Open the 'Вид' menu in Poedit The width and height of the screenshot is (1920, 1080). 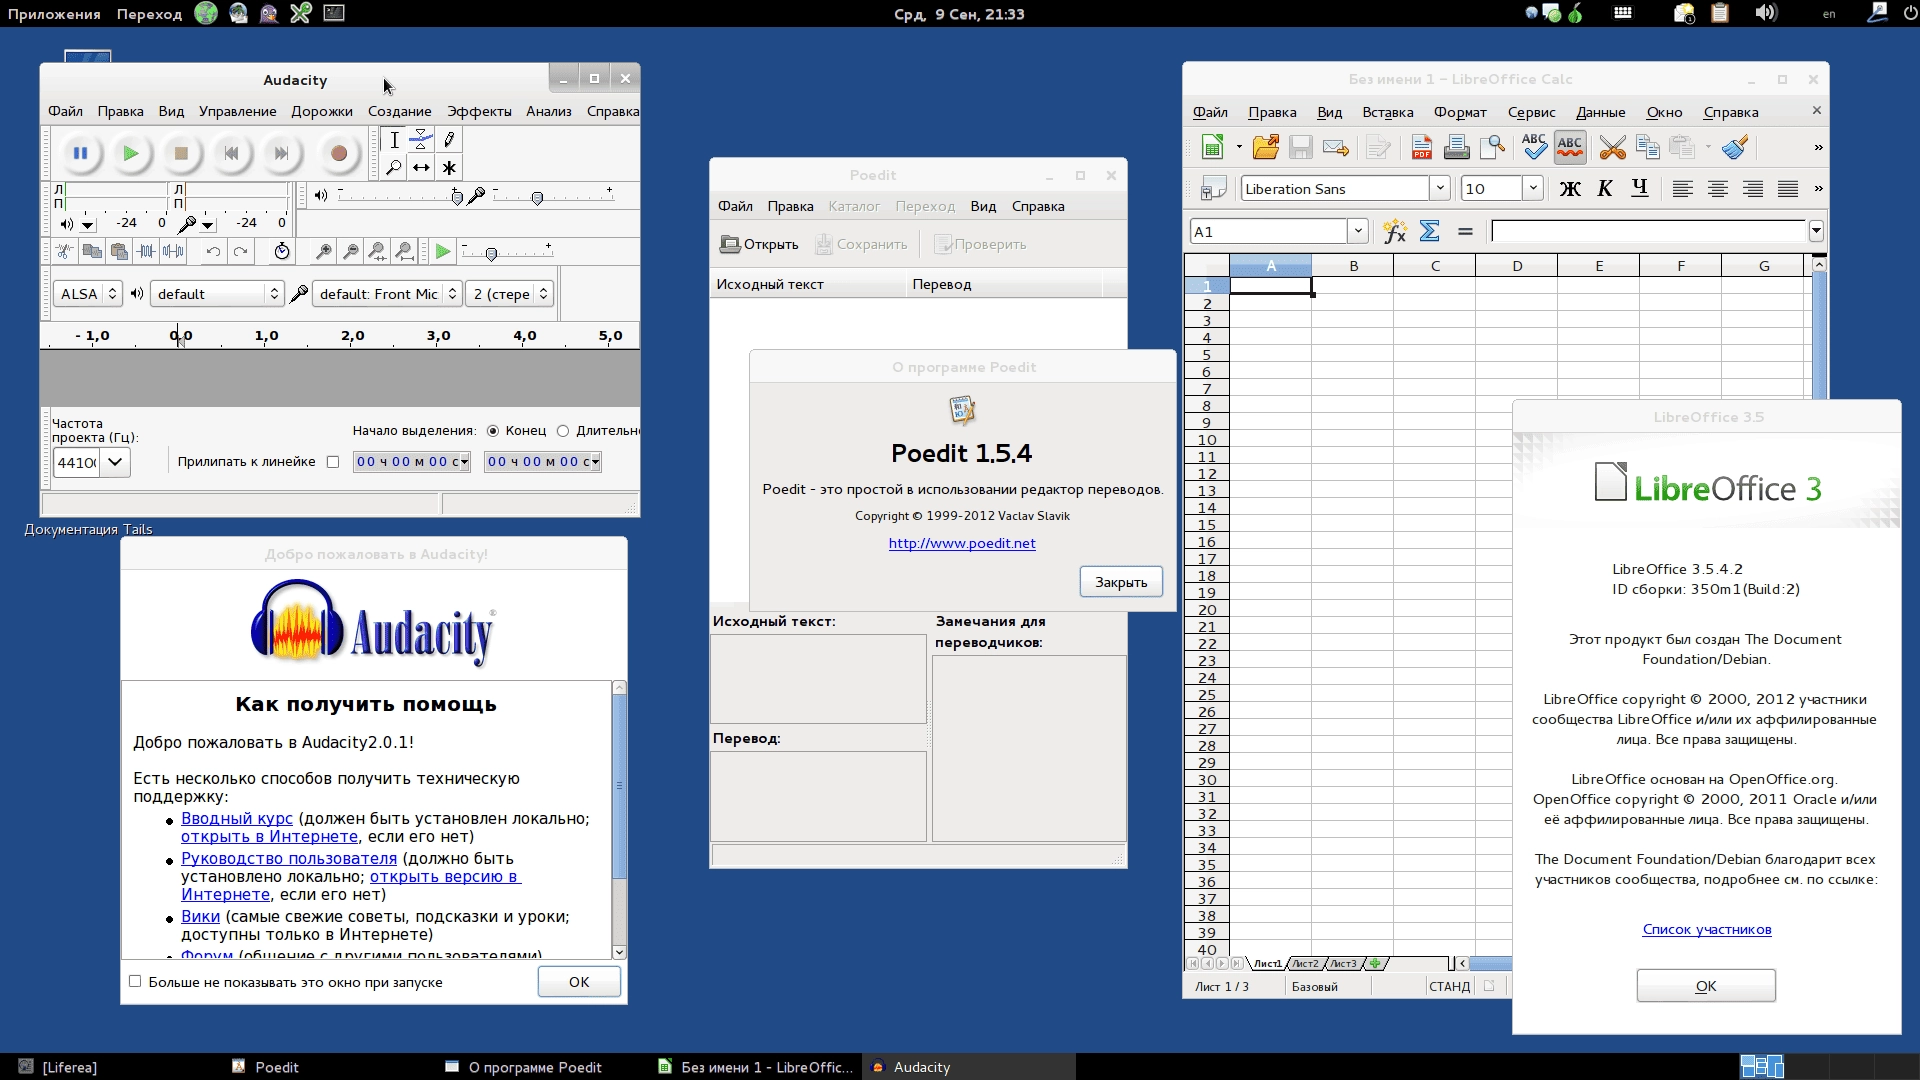point(983,207)
